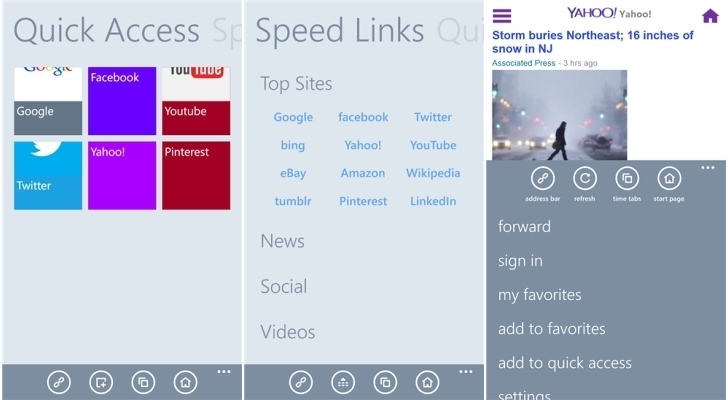This screenshot has height=400, width=728.
Task: Open the Pinterest speed link
Action: point(363,201)
